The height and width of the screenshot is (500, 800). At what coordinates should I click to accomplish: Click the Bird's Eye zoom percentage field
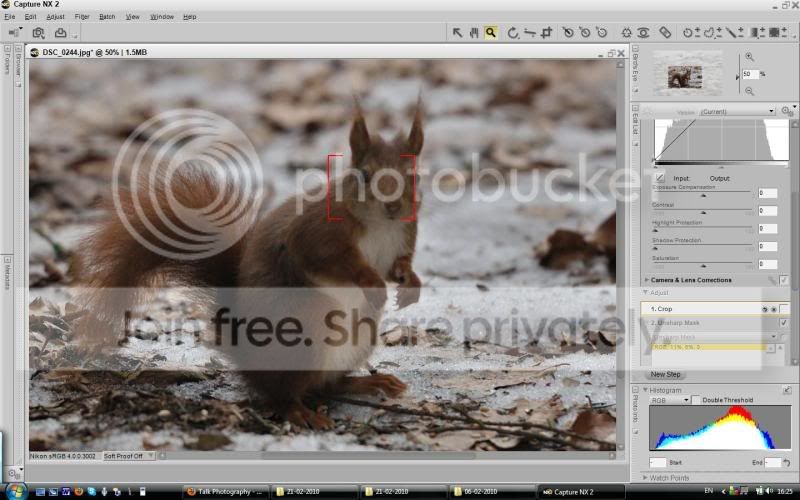[750, 74]
